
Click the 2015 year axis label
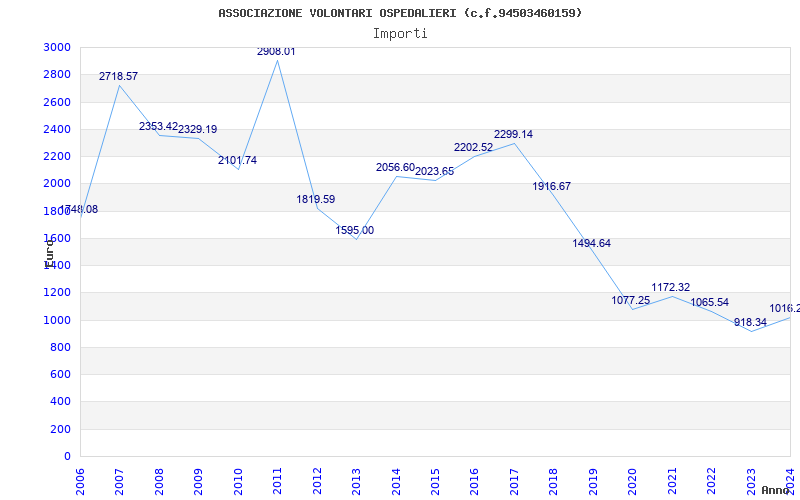(435, 482)
